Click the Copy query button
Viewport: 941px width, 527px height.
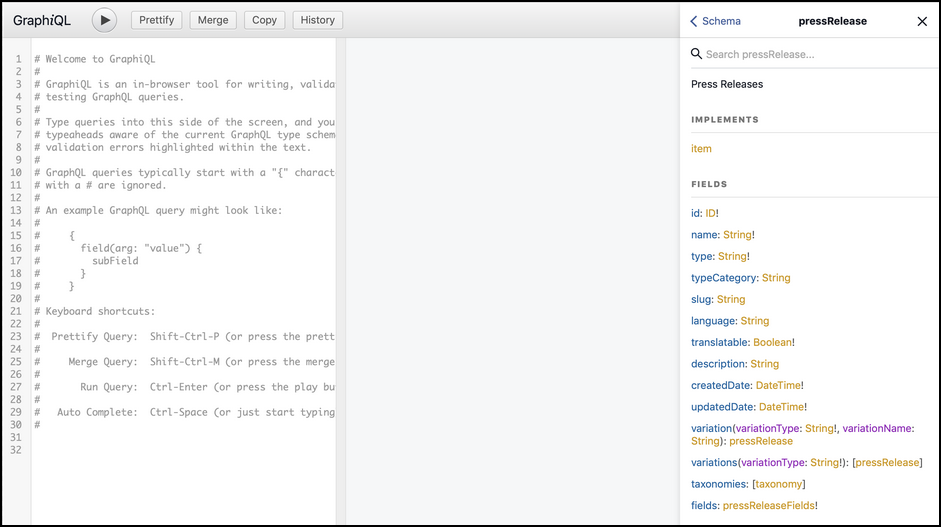(x=264, y=20)
